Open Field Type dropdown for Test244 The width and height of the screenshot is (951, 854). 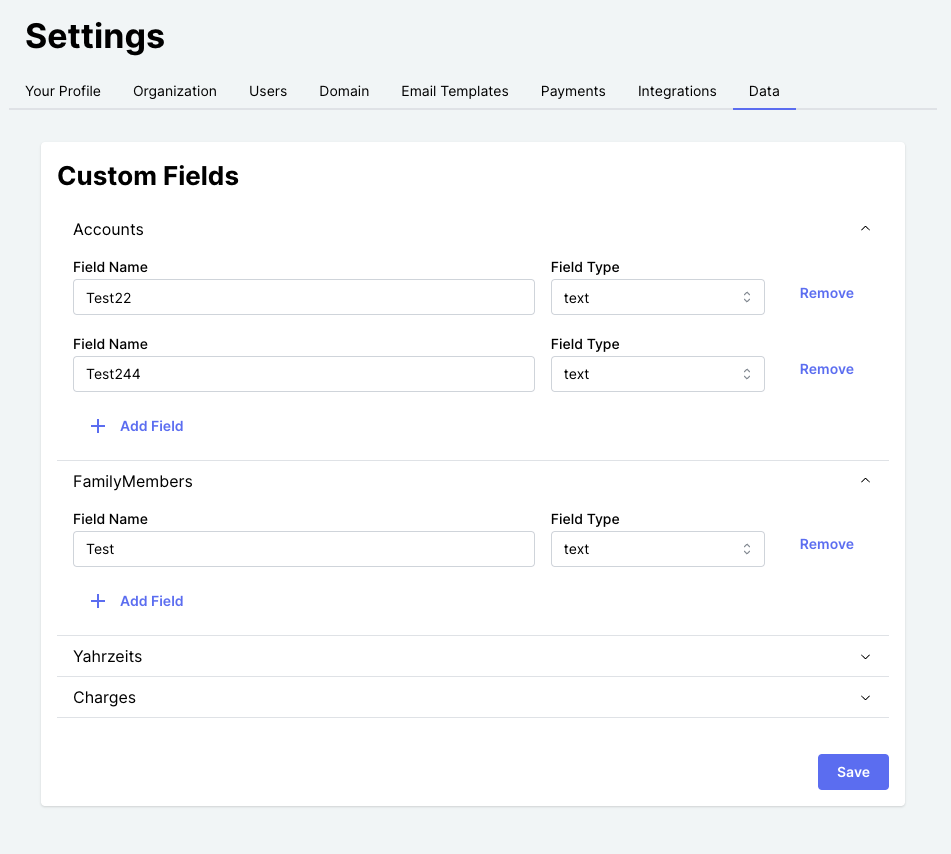[x=657, y=374]
